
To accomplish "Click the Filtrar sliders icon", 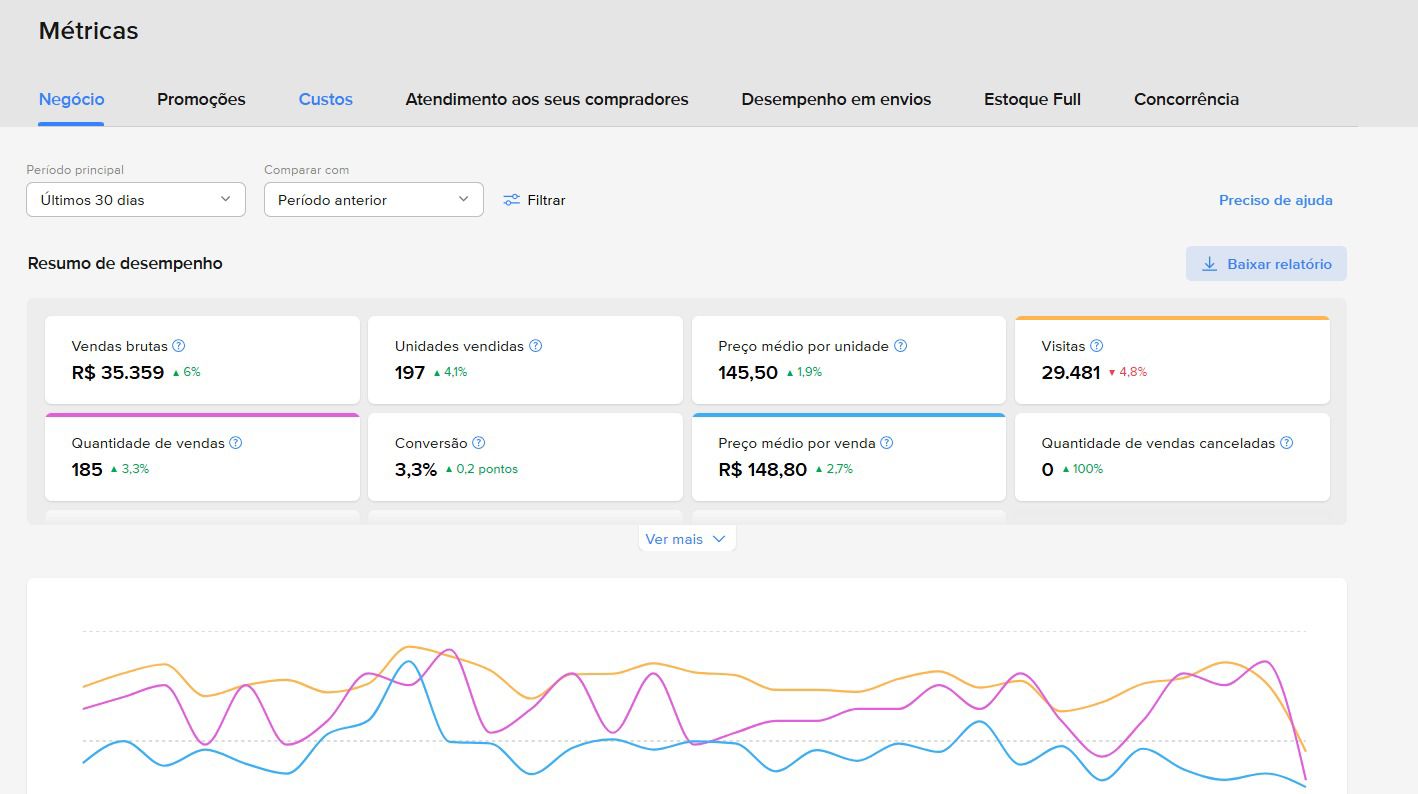I will coord(512,199).
